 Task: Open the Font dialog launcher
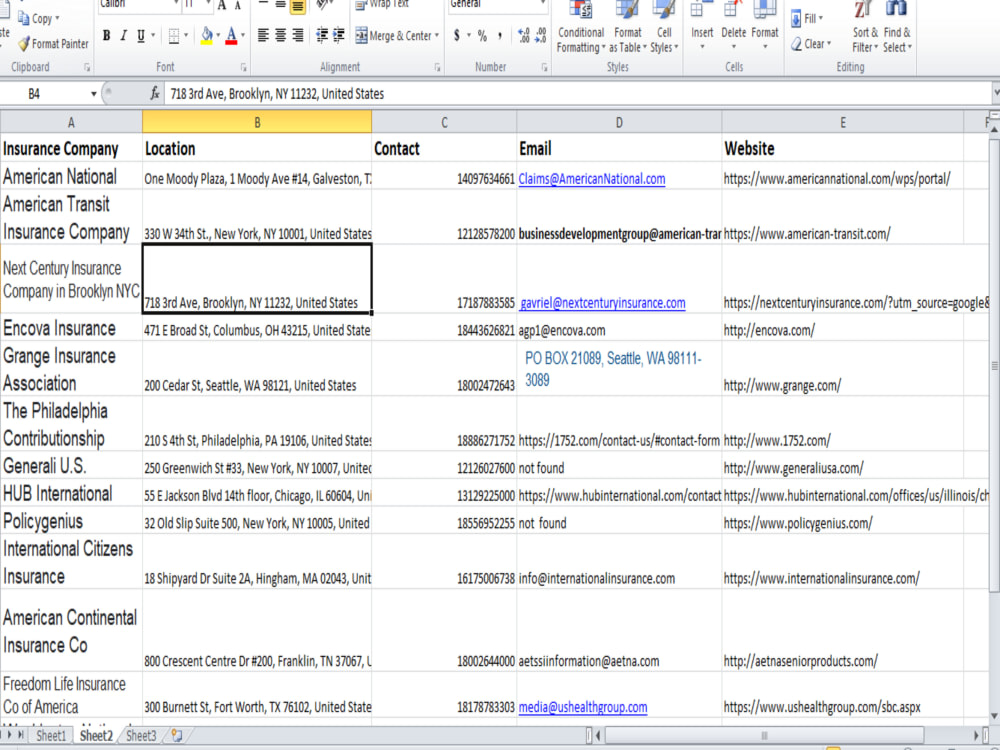tap(244, 67)
